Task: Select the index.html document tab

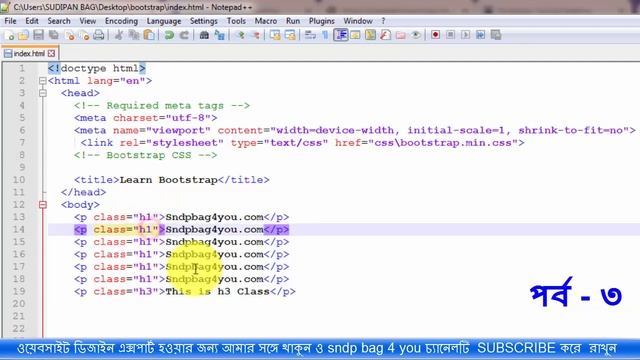Action: [x=29, y=53]
